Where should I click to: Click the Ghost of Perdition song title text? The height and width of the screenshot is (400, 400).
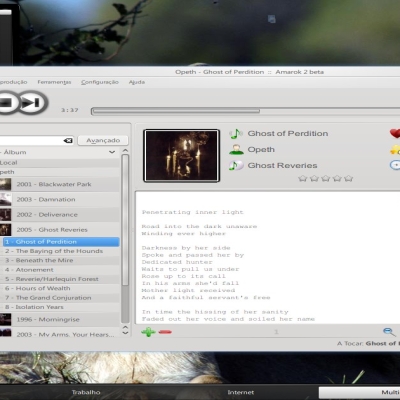[288, 133]
